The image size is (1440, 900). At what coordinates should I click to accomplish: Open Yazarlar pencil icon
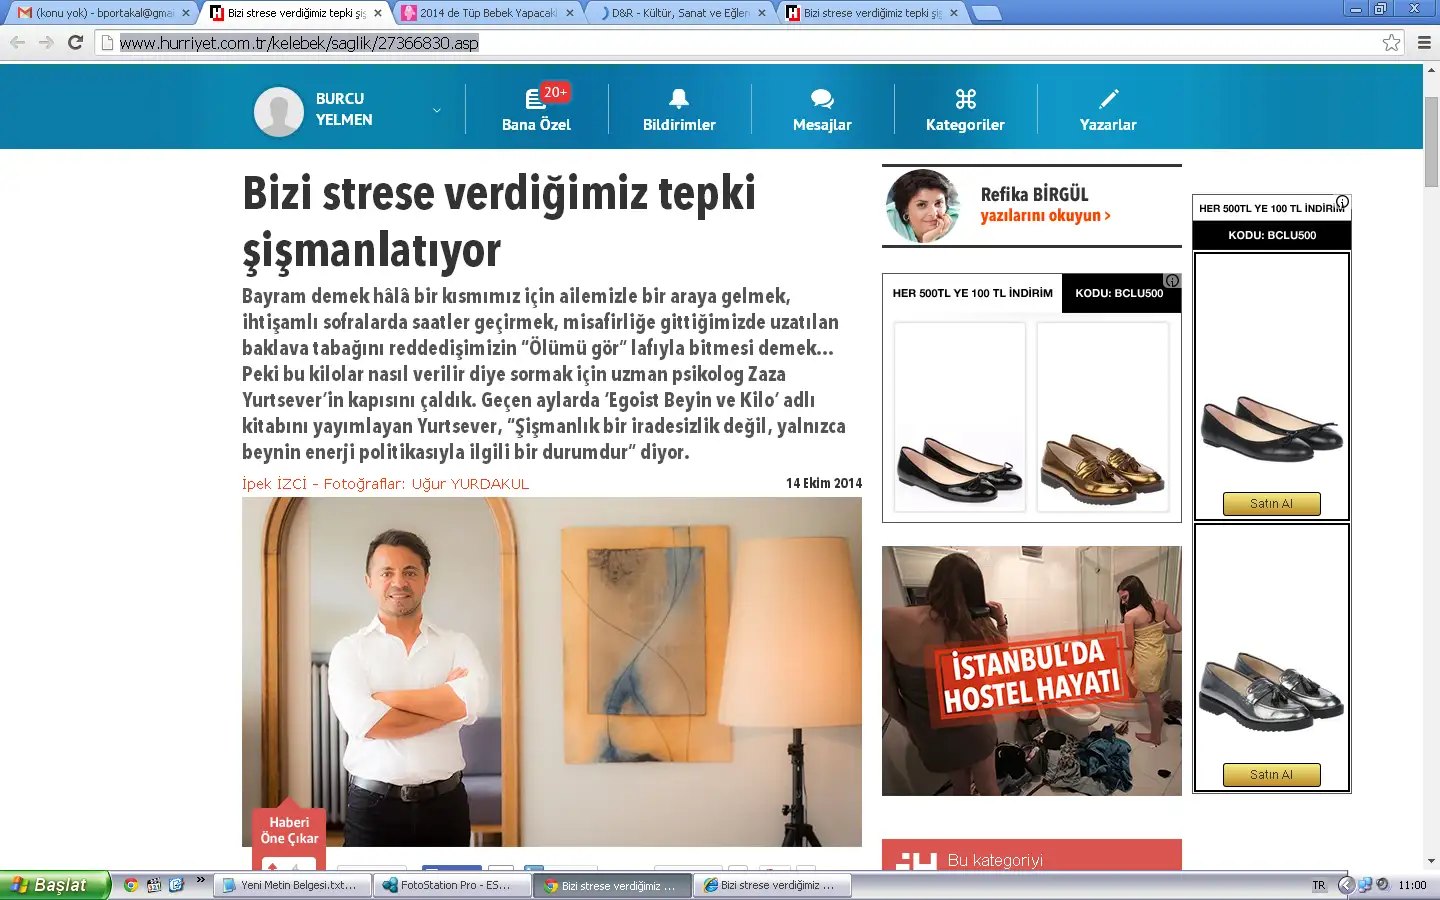pyautogui.click(x=1108, y=98)
